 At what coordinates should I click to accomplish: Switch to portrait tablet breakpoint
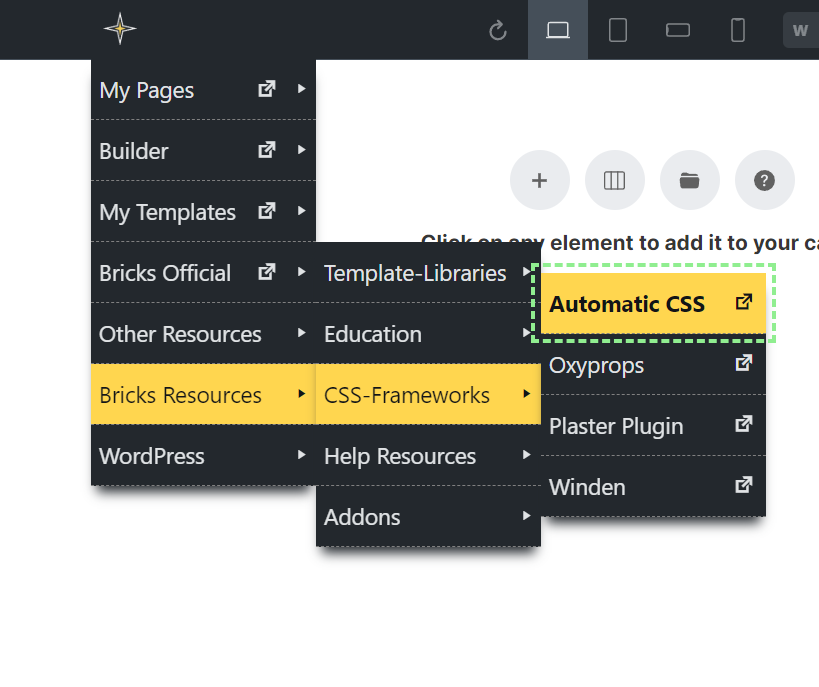[x=618, y=30]
